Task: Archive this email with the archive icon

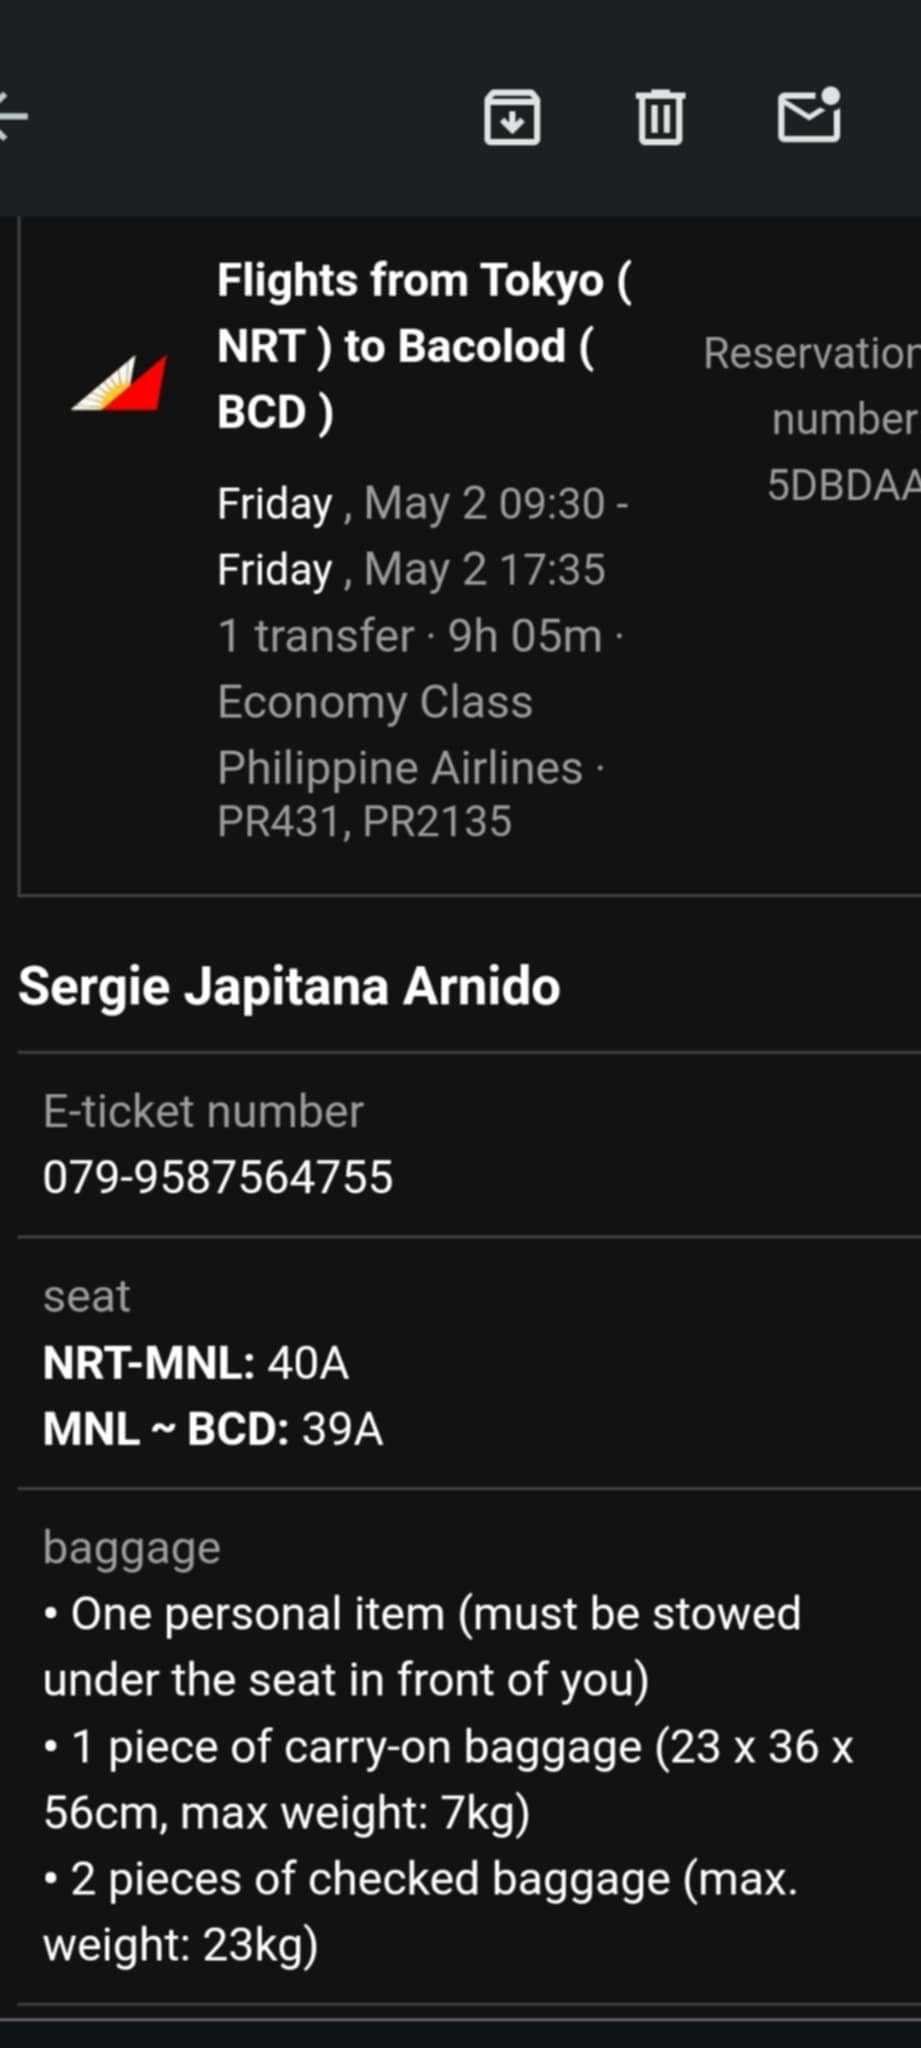Action: coord(512,117)
